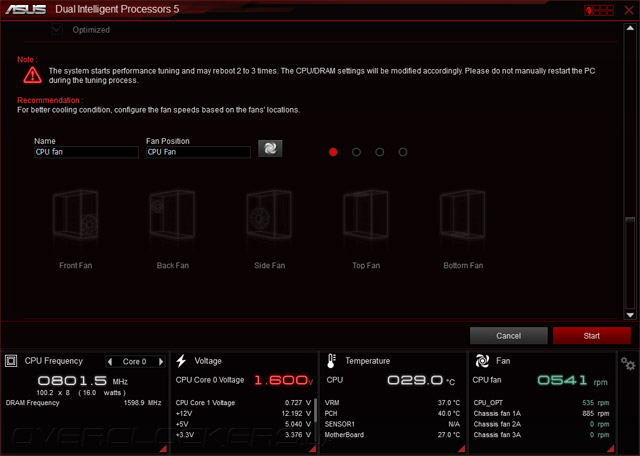Click the CPU_OPT fan row
Screen dimensions: 640x456
[x=541, y=403]
